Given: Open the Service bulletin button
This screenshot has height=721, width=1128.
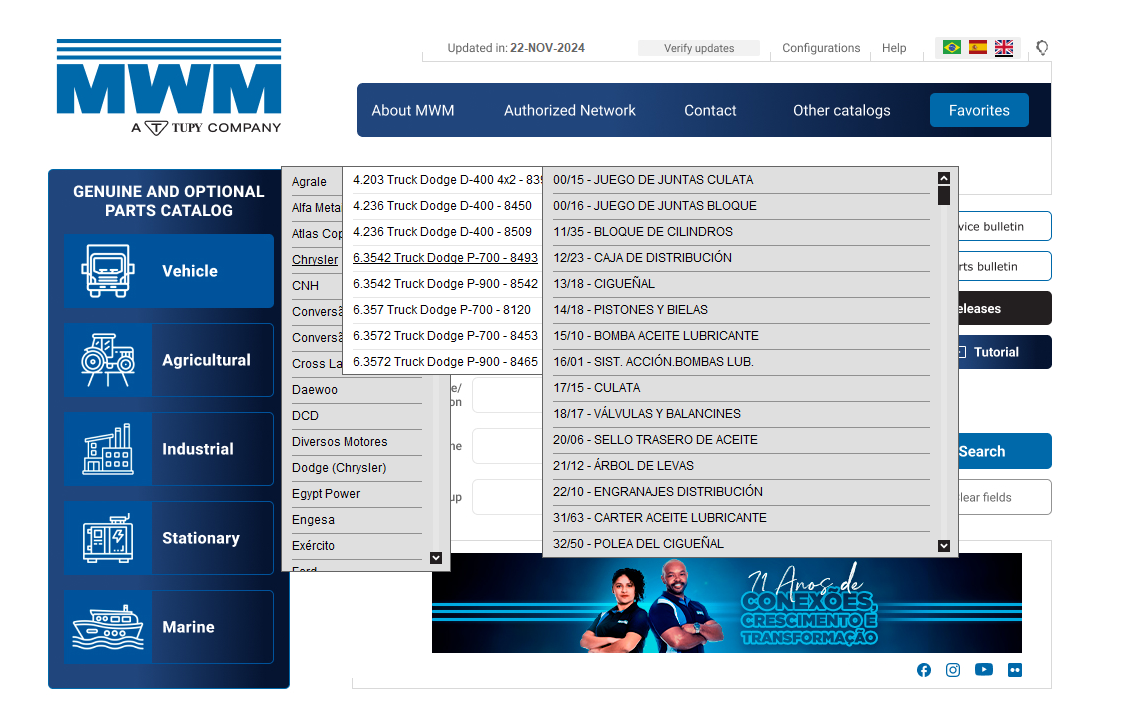Looking at the screenshot, I should 1005,227.
